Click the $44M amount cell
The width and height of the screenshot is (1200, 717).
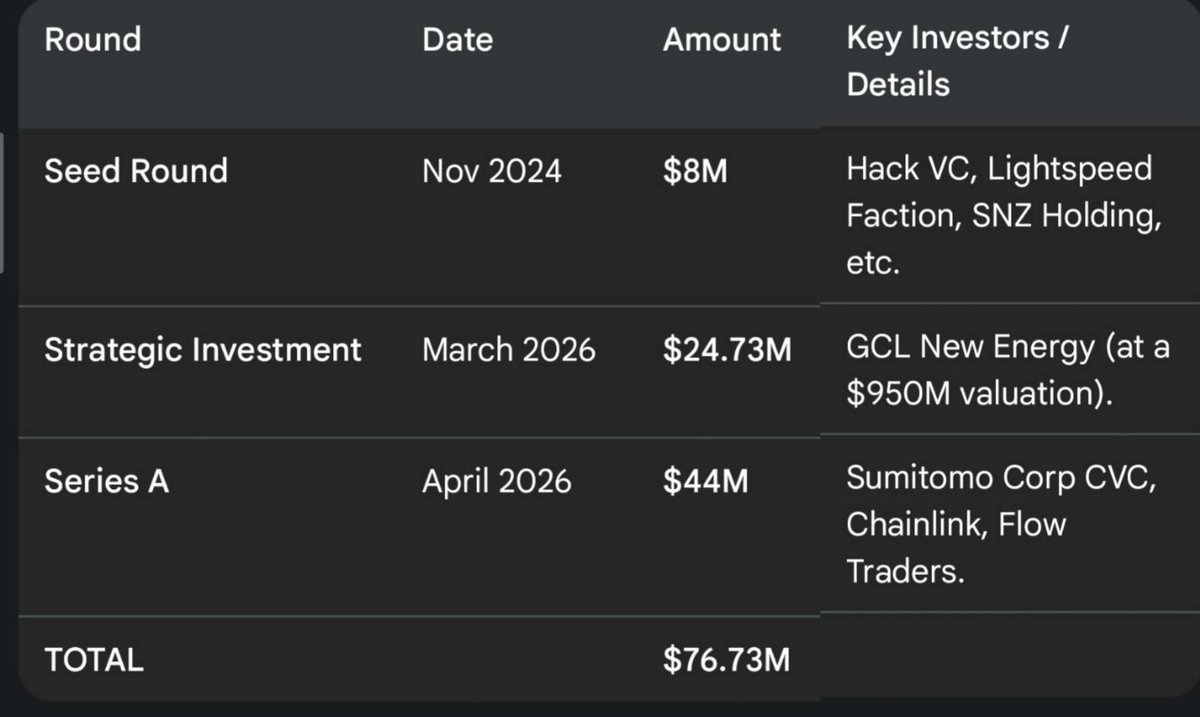point(705,481)
